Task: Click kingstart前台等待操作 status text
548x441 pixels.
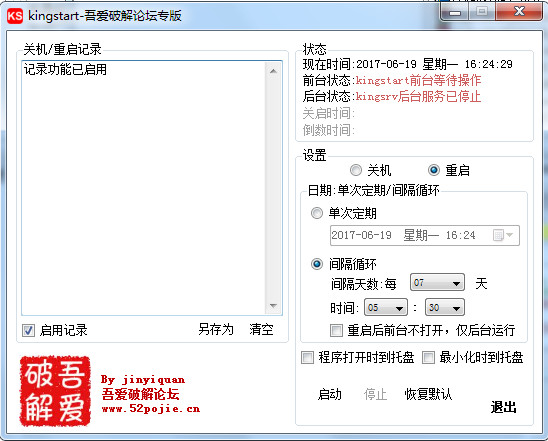Action: click(418, 80)
